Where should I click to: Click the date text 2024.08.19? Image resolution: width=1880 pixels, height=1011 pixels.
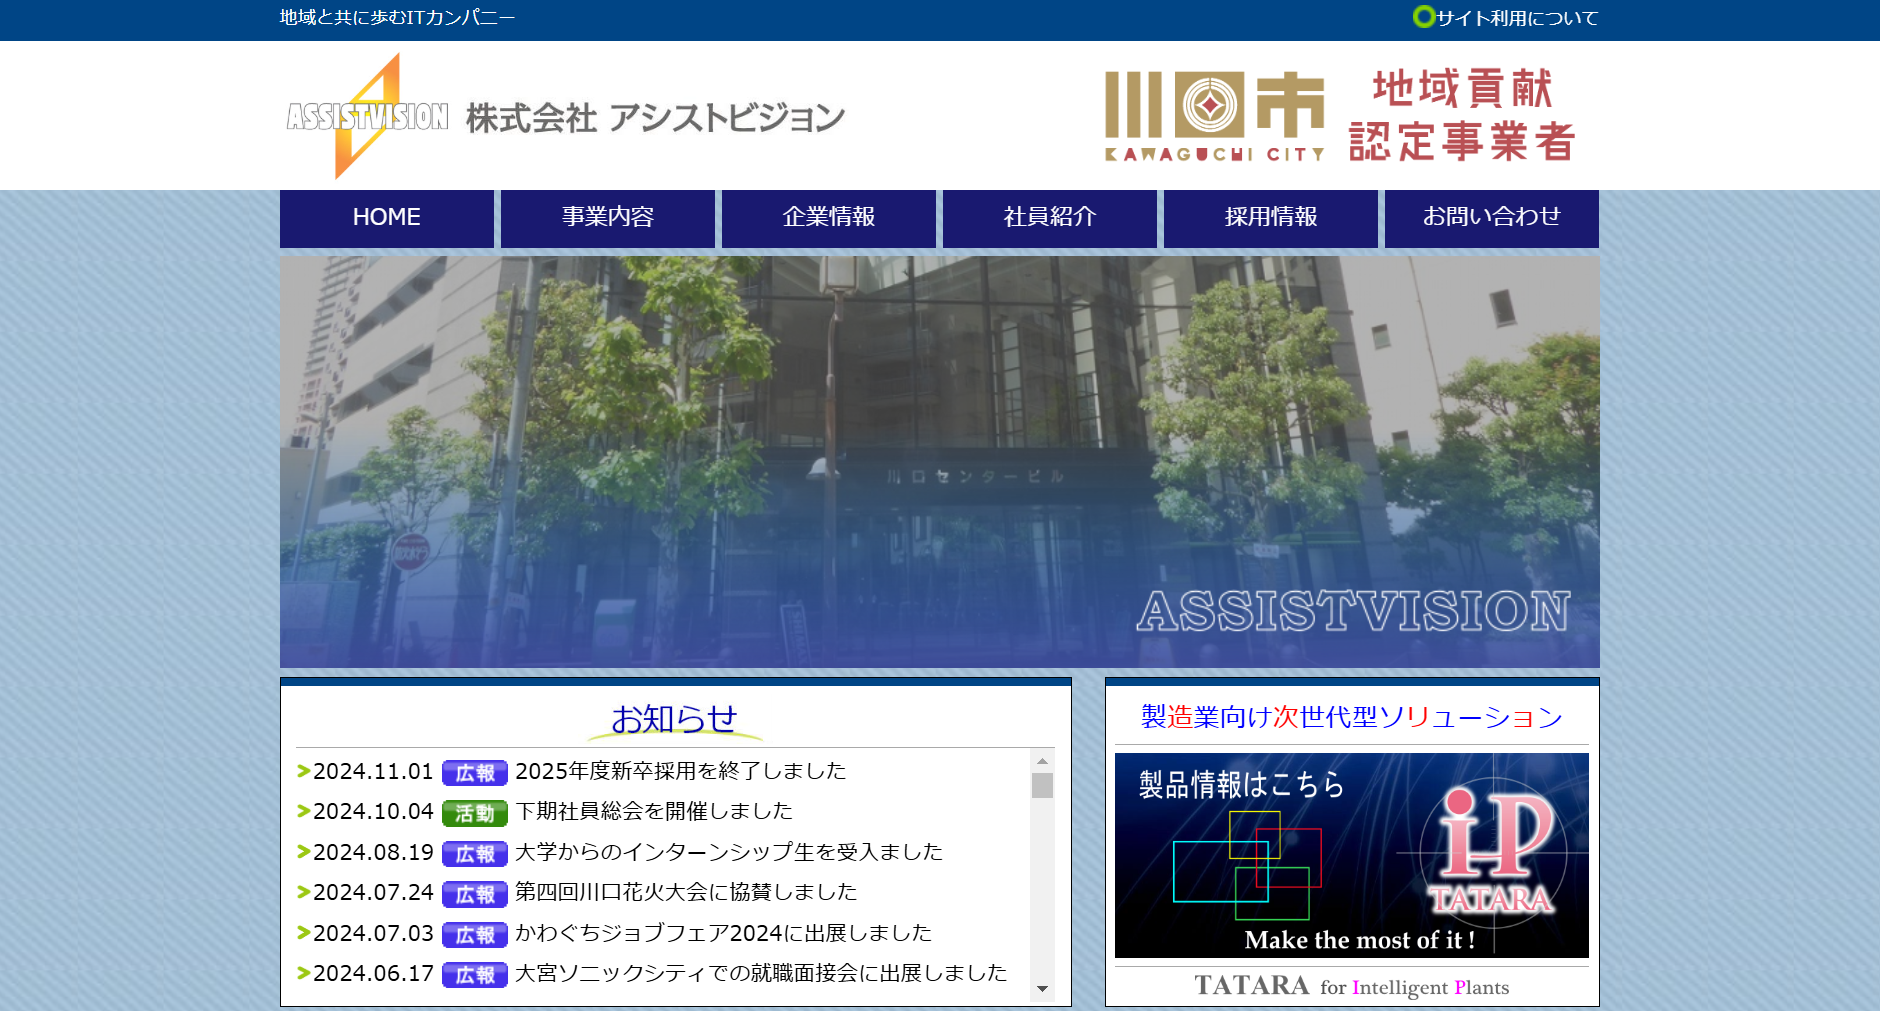(373, 852)
